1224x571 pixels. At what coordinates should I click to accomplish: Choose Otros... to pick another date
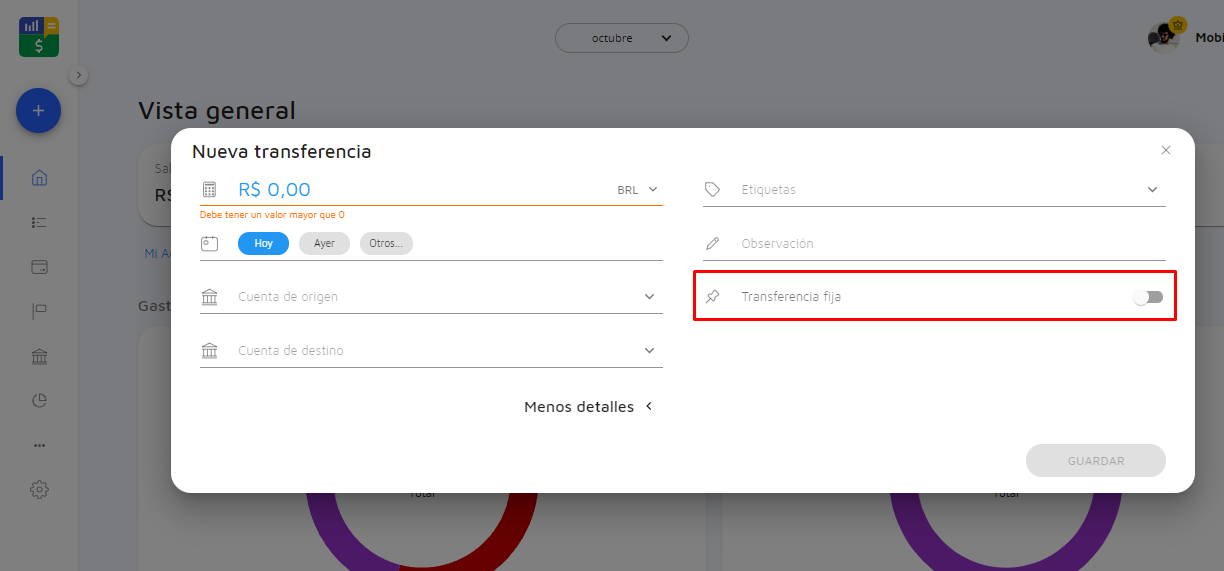point(386,243)
